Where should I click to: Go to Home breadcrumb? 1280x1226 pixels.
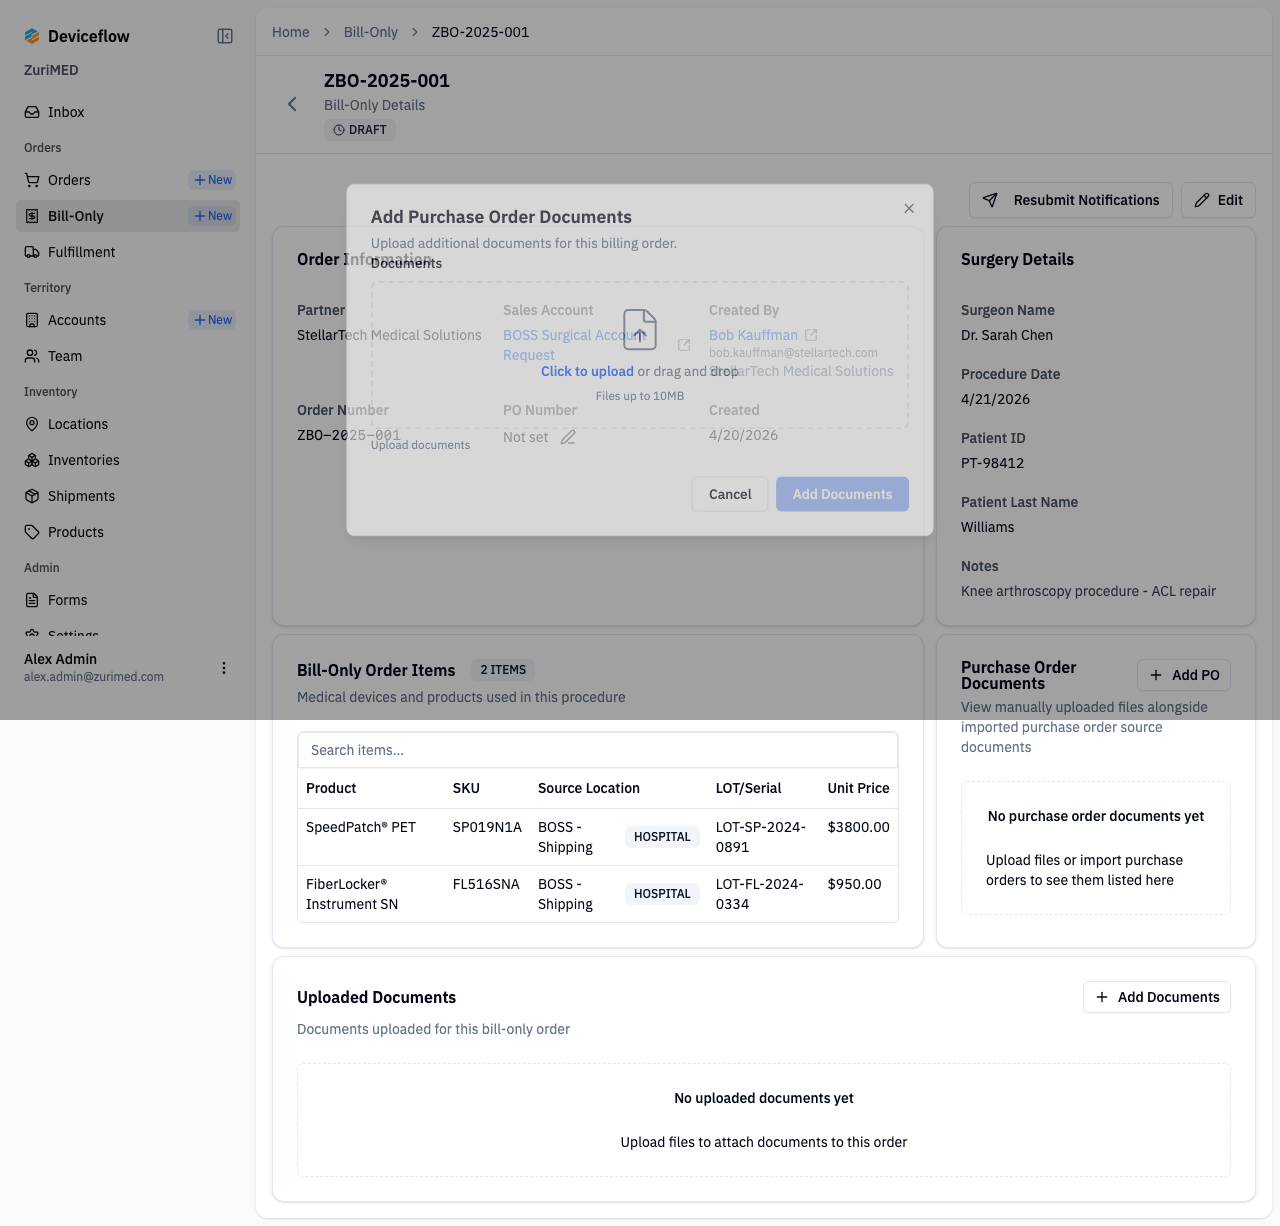(291, 32)
